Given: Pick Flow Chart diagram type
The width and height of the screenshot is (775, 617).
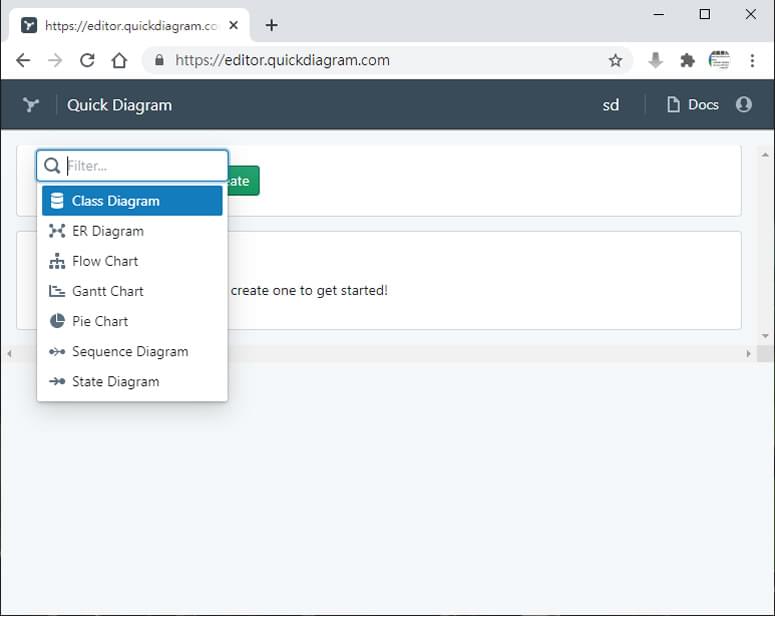Looking at the screenshot, I should [132, 261].
